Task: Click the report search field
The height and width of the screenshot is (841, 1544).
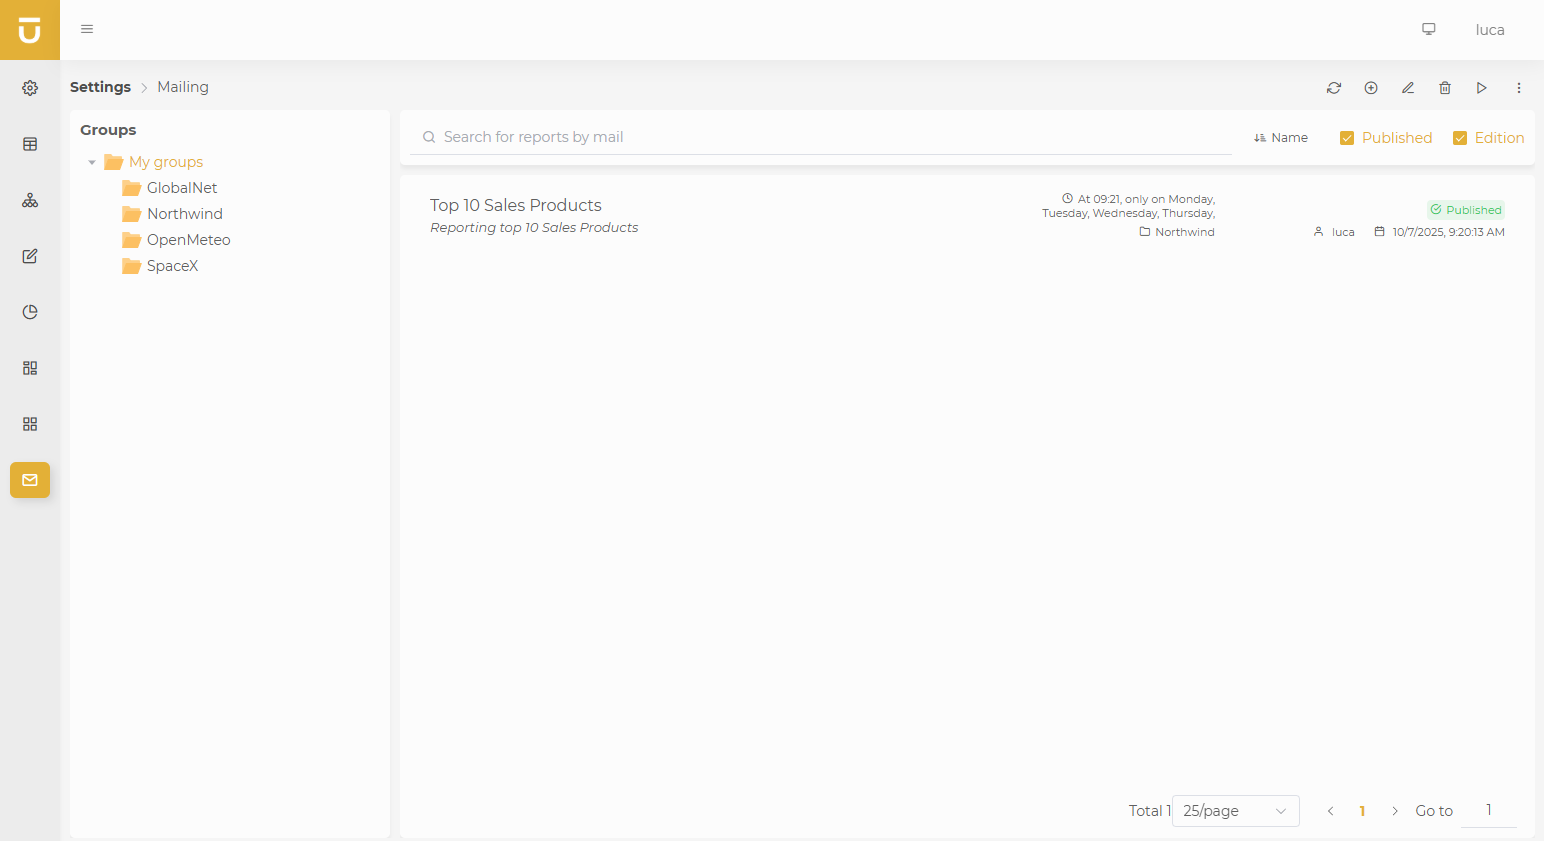Action: click(x=700, y=136)
